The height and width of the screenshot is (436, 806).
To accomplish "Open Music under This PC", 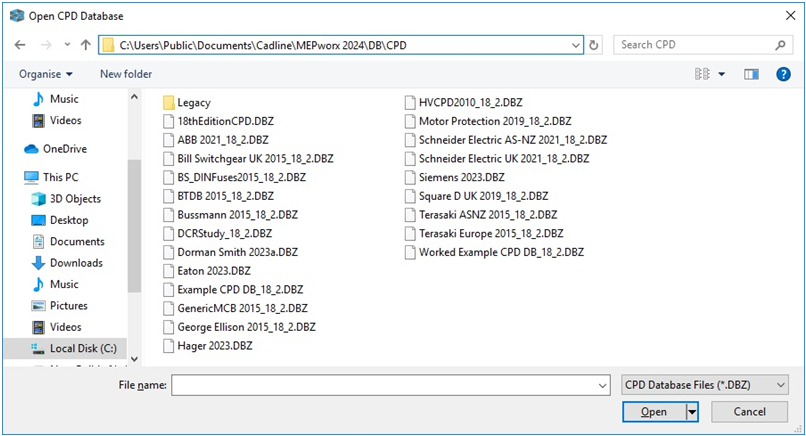I will click(x=56, y=284).
